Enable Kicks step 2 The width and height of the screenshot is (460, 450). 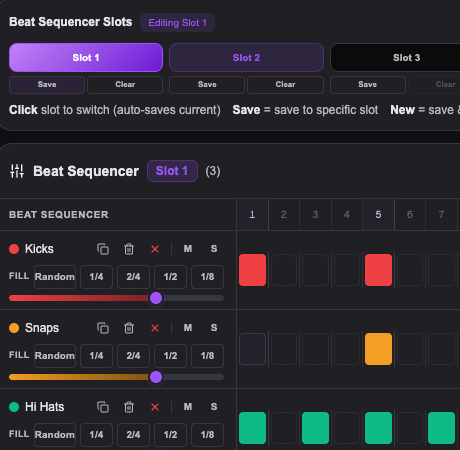(x=284, y=270)
